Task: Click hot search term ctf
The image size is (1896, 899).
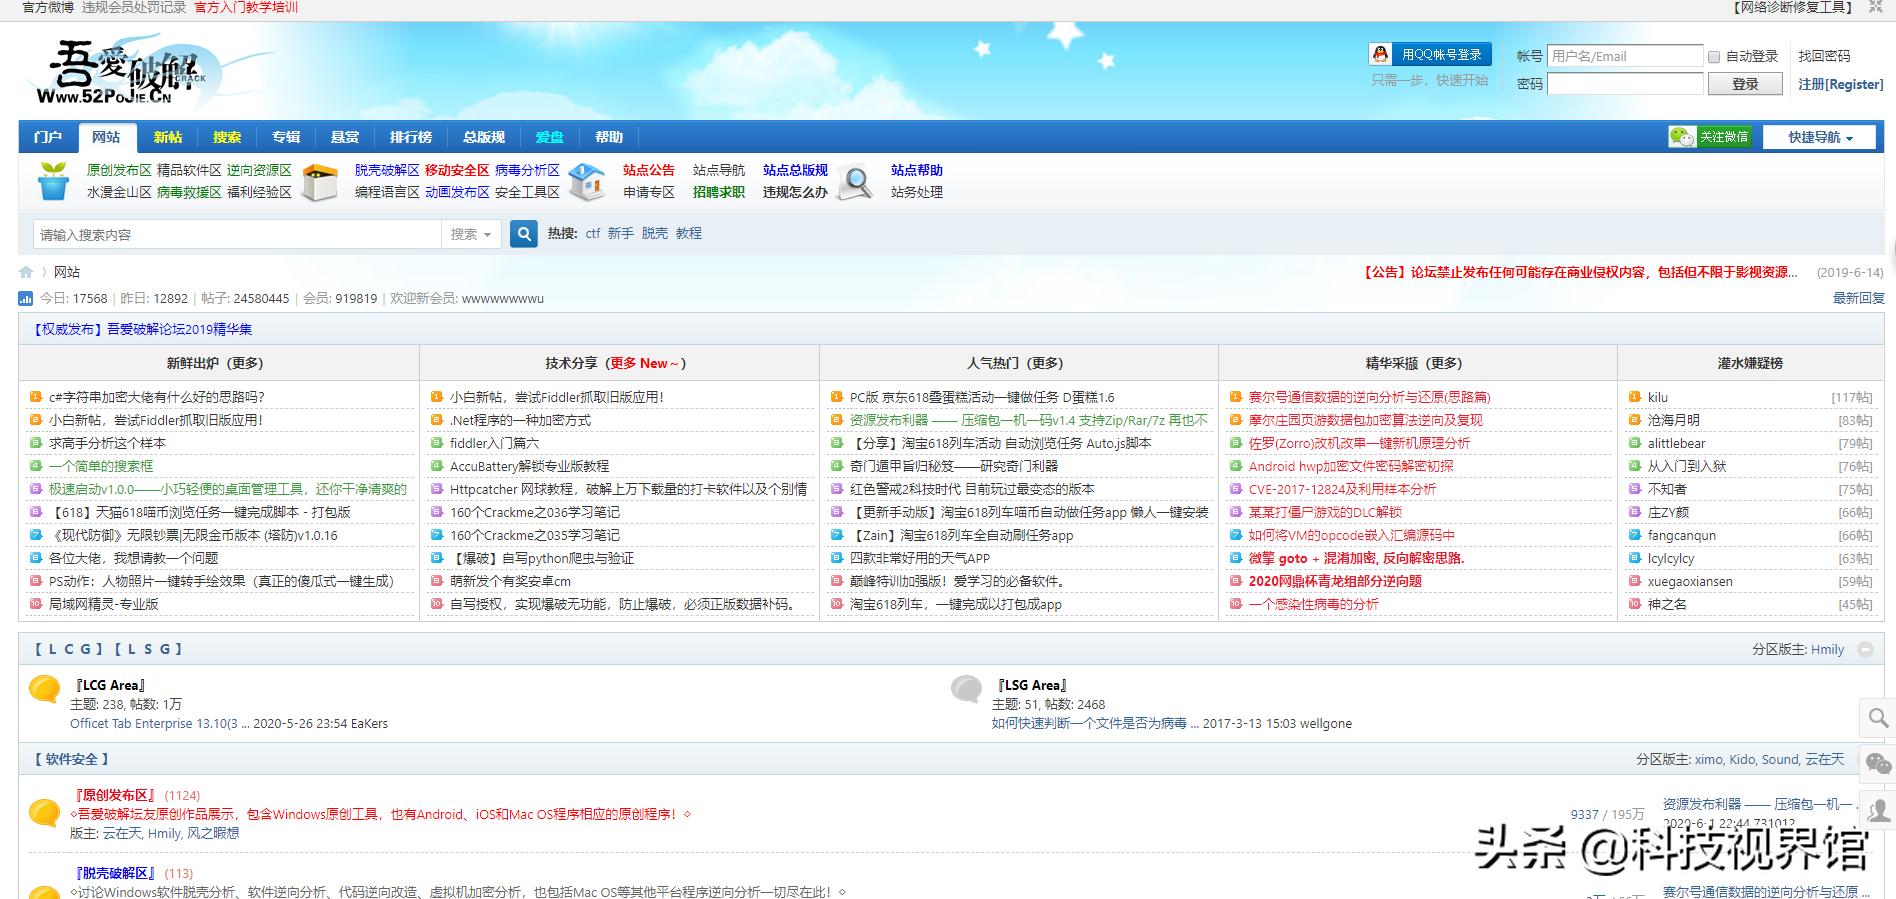Action: point(593,233)
